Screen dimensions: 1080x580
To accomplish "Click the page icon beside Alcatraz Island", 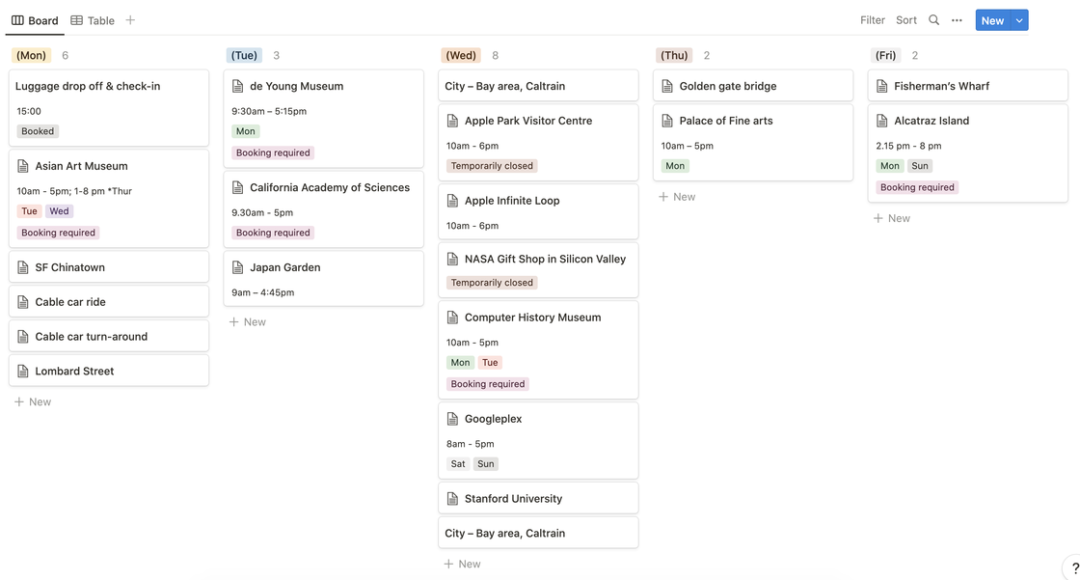I will coord(882,121).
